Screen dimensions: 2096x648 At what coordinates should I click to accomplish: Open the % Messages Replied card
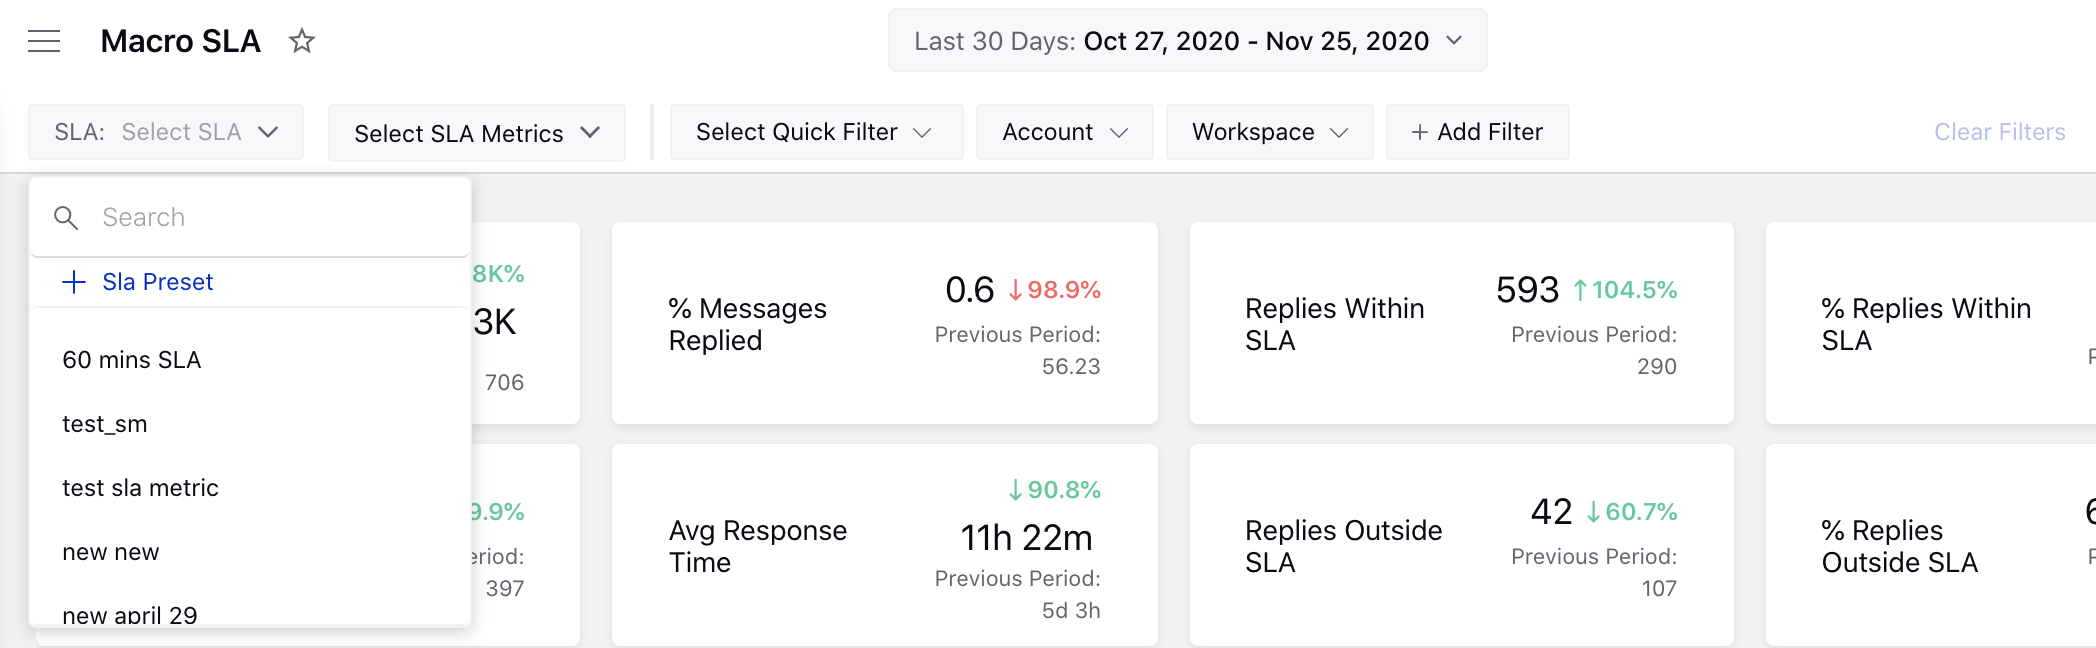[885, 323]
